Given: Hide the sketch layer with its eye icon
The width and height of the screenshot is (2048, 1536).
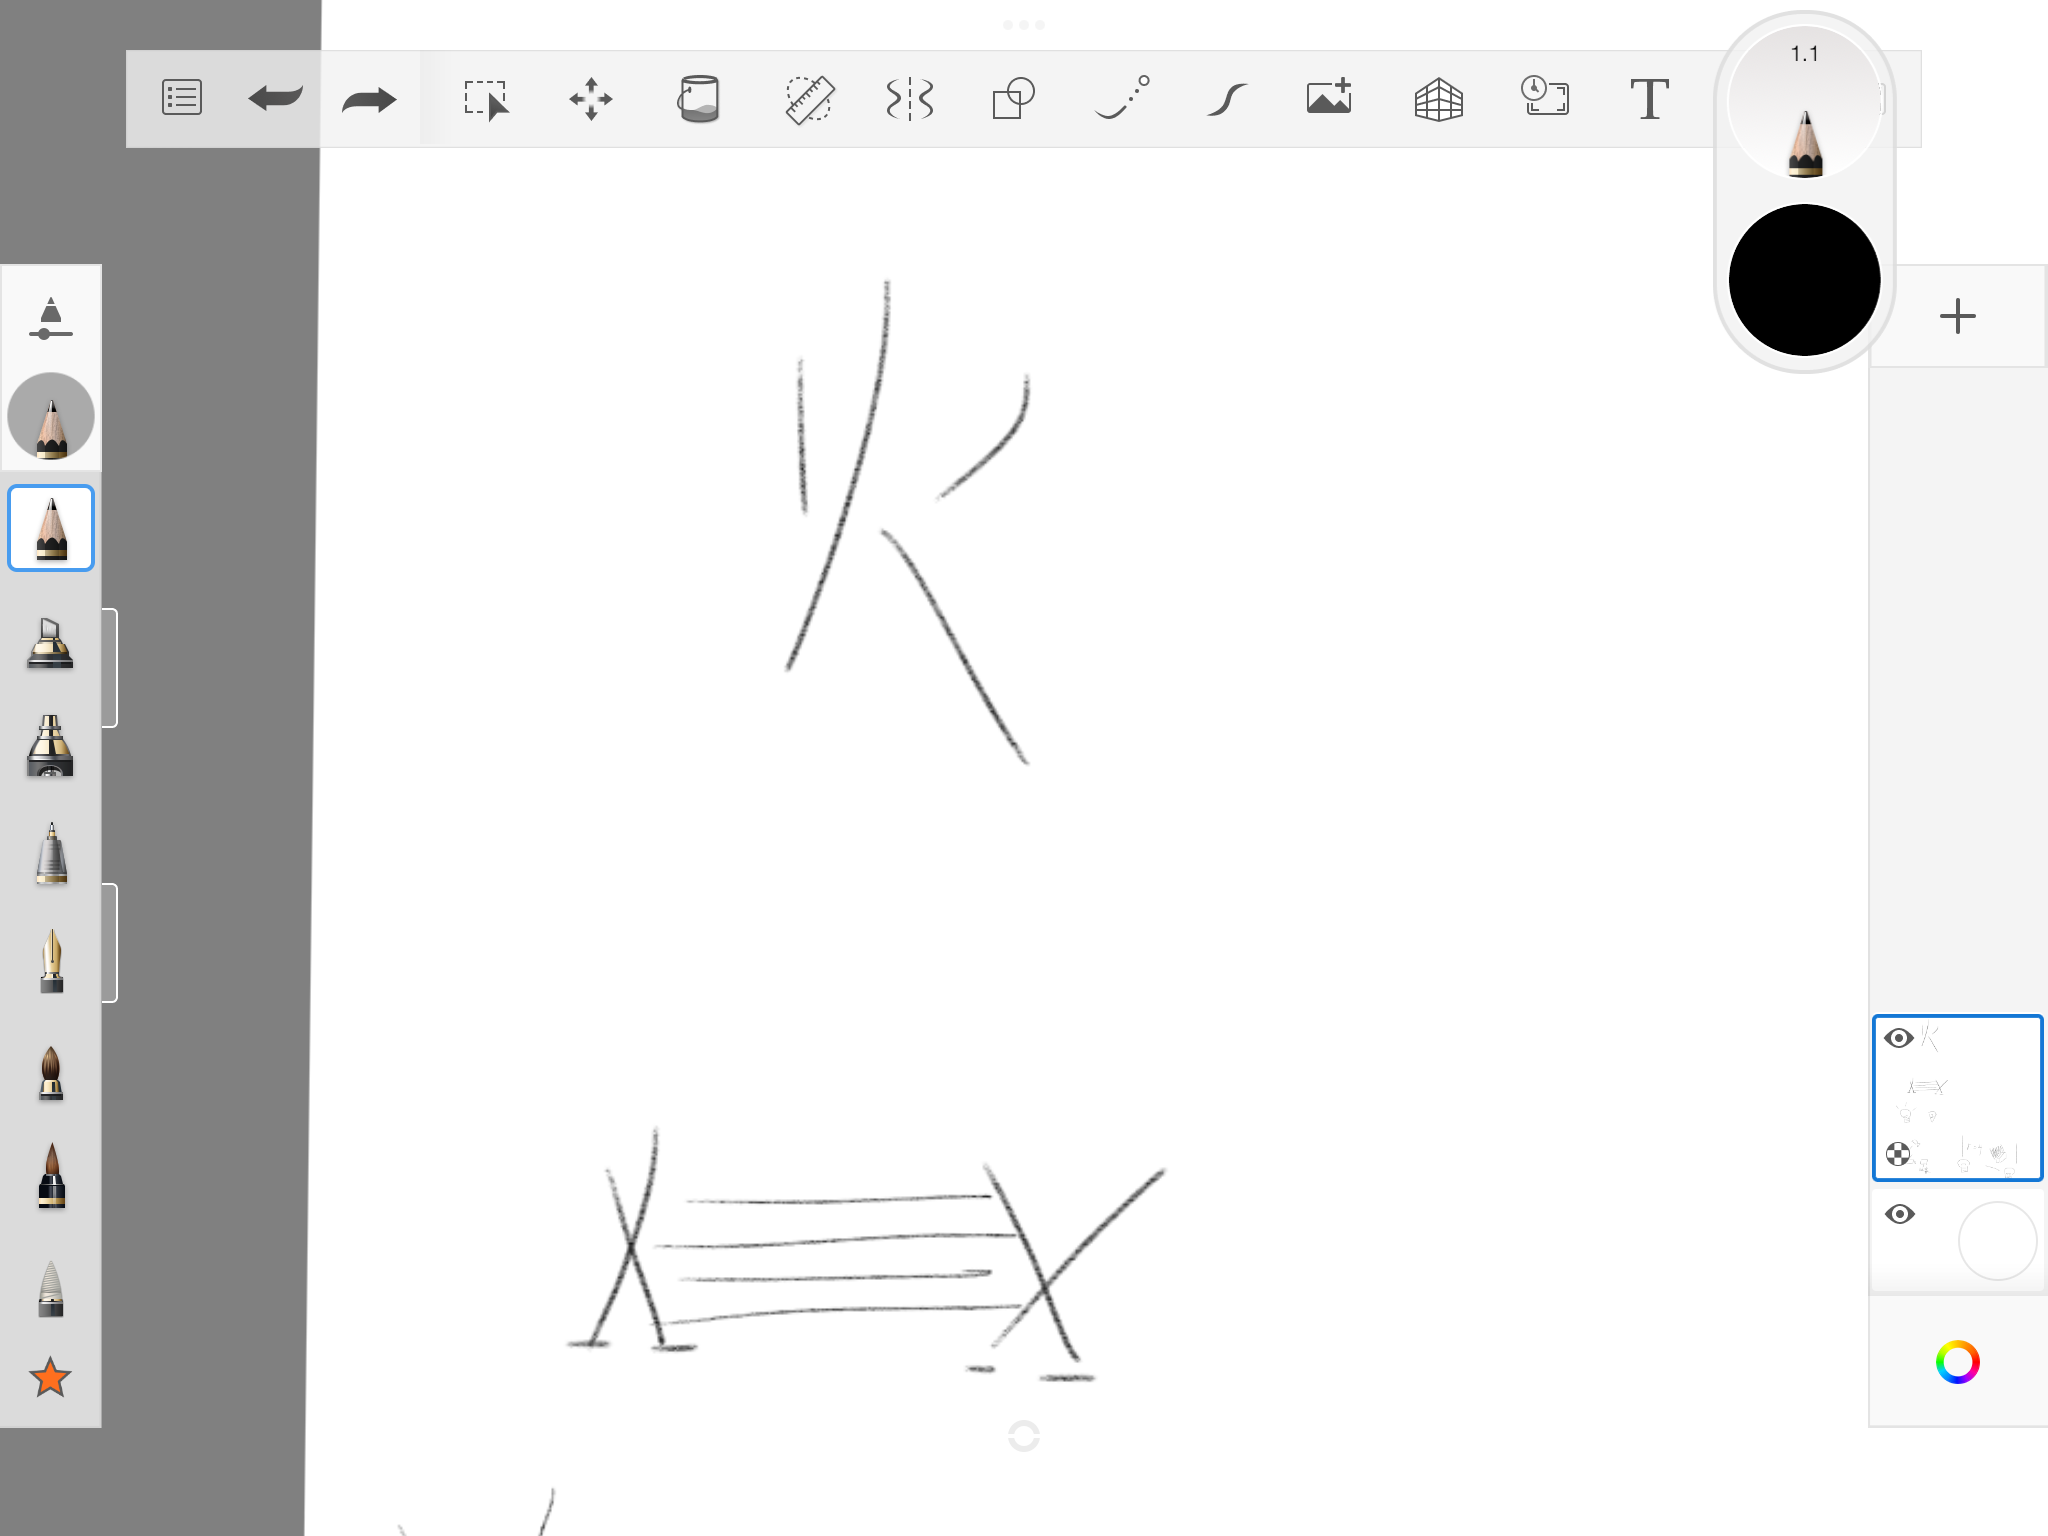Looking at the screenshot, I should pos(1898,1038).
